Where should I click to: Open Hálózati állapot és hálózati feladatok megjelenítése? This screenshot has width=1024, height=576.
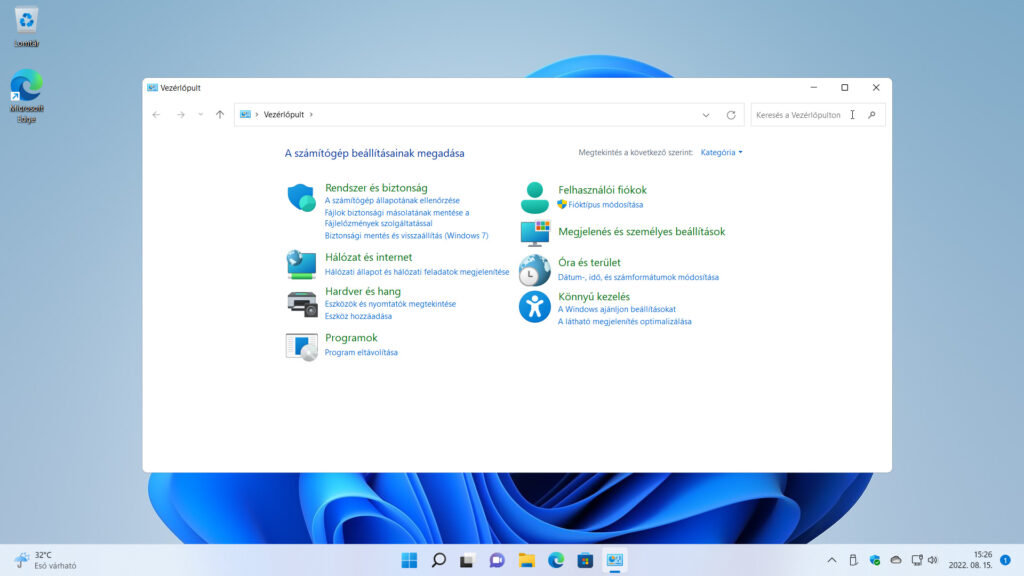(x=417, y=272)
